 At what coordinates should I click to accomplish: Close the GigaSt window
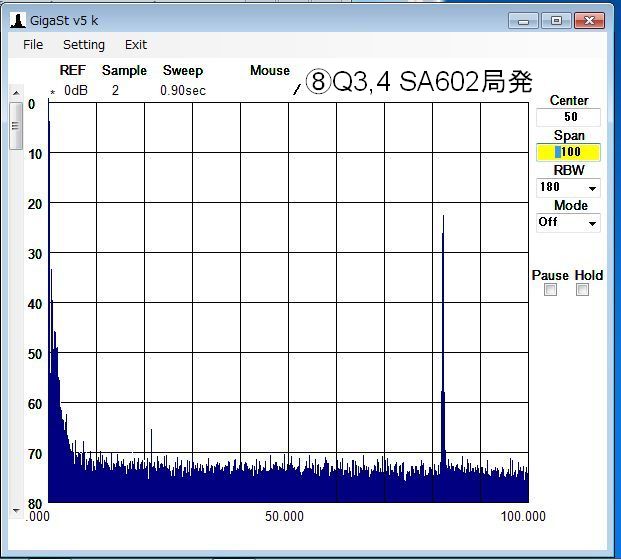[589, 21]
